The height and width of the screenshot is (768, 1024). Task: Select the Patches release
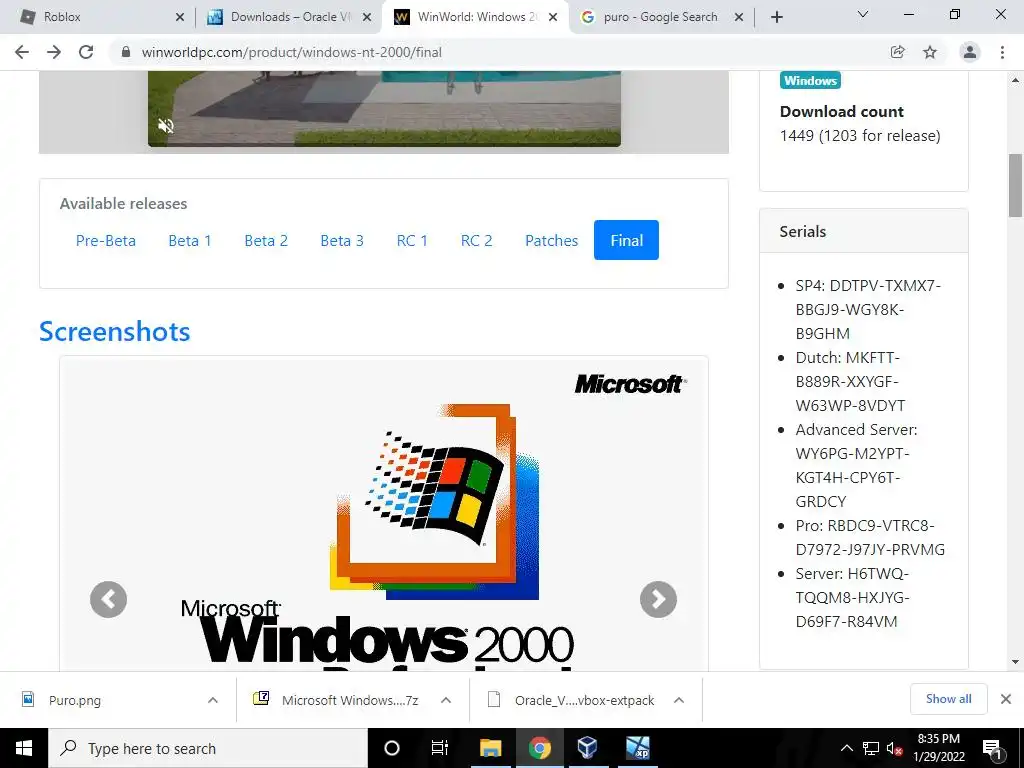(x=551, y=240)
